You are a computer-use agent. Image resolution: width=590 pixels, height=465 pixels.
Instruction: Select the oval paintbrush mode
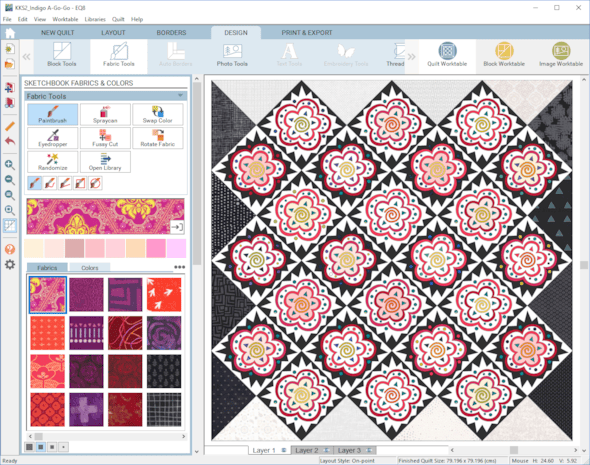pos(95,183)
